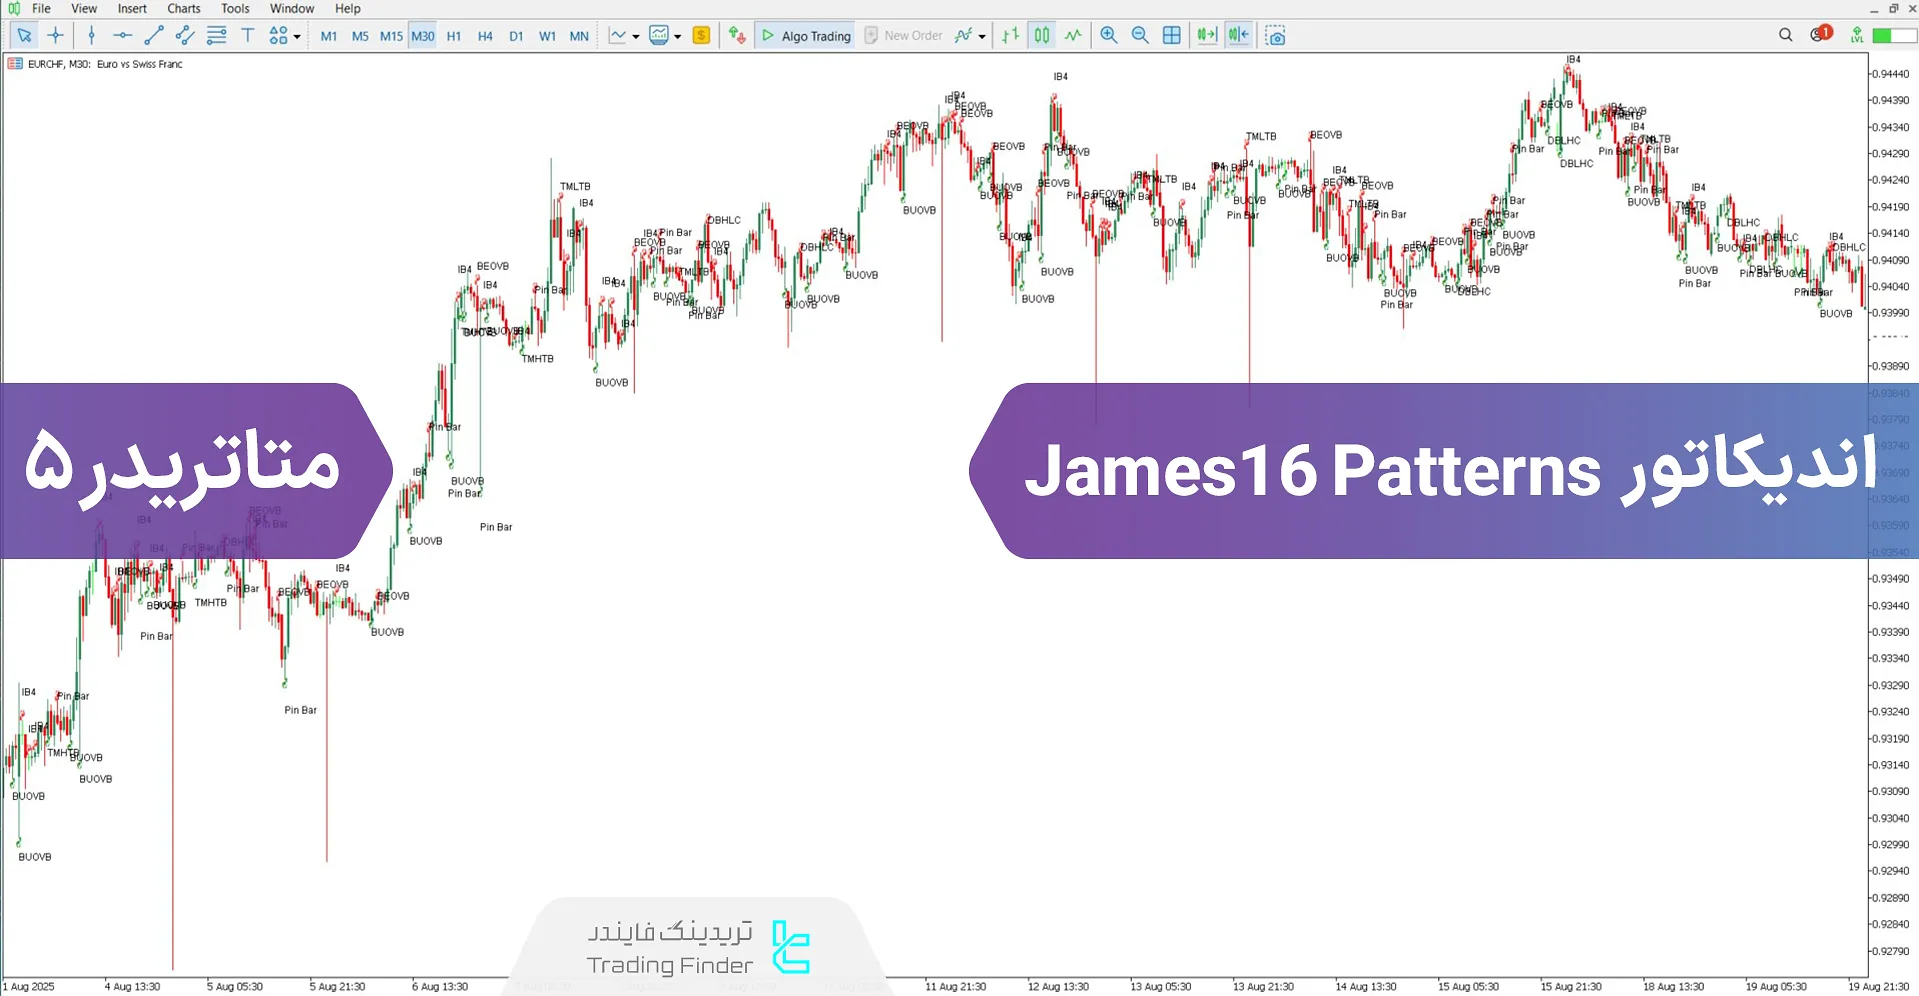Zoom out of the chart

coord(1140,35)
